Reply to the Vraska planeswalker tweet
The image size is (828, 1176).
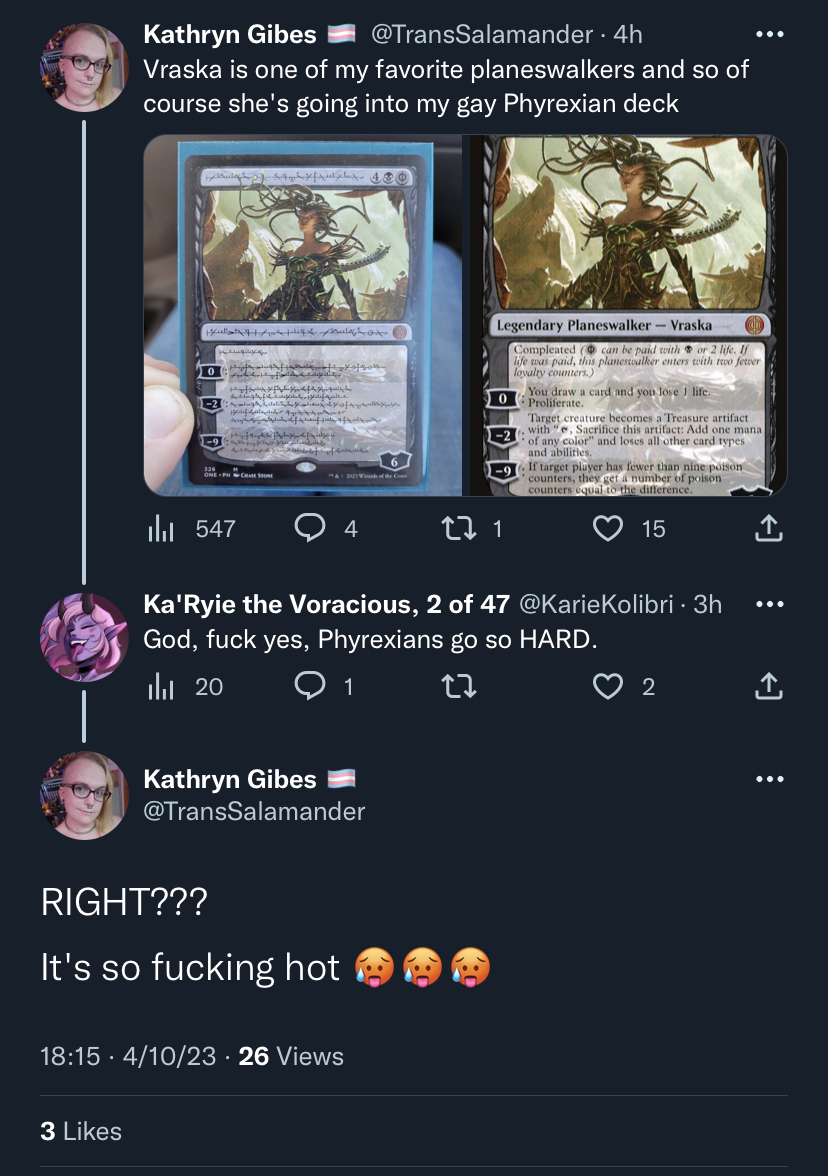click(326, 529)
